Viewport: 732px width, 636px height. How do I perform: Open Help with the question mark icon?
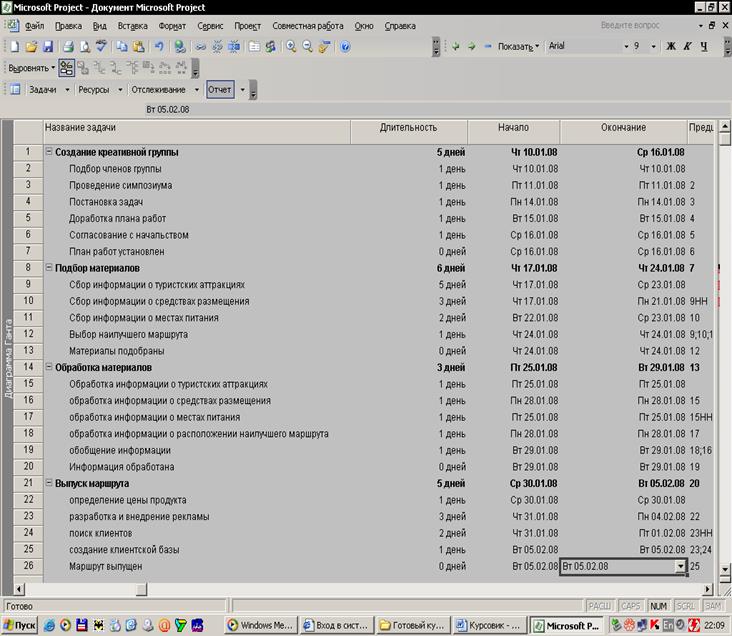pyautogui.click(x=345, y=46)
